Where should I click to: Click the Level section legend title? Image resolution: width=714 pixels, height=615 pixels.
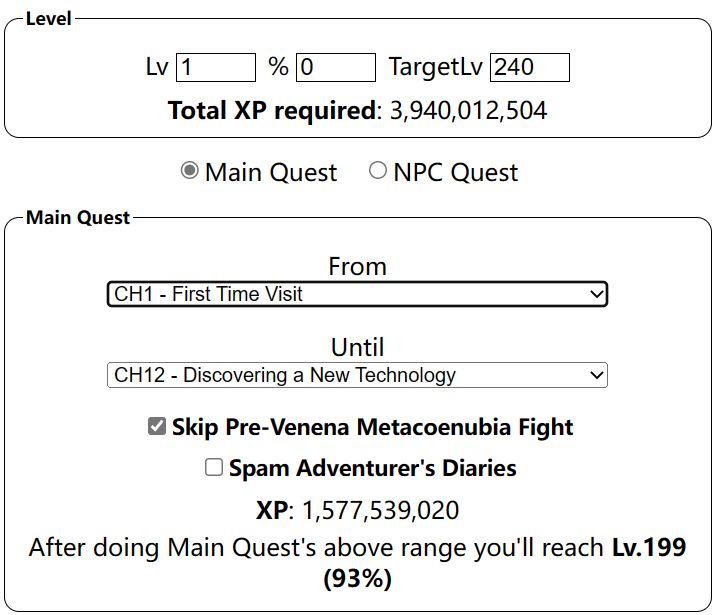48,19
